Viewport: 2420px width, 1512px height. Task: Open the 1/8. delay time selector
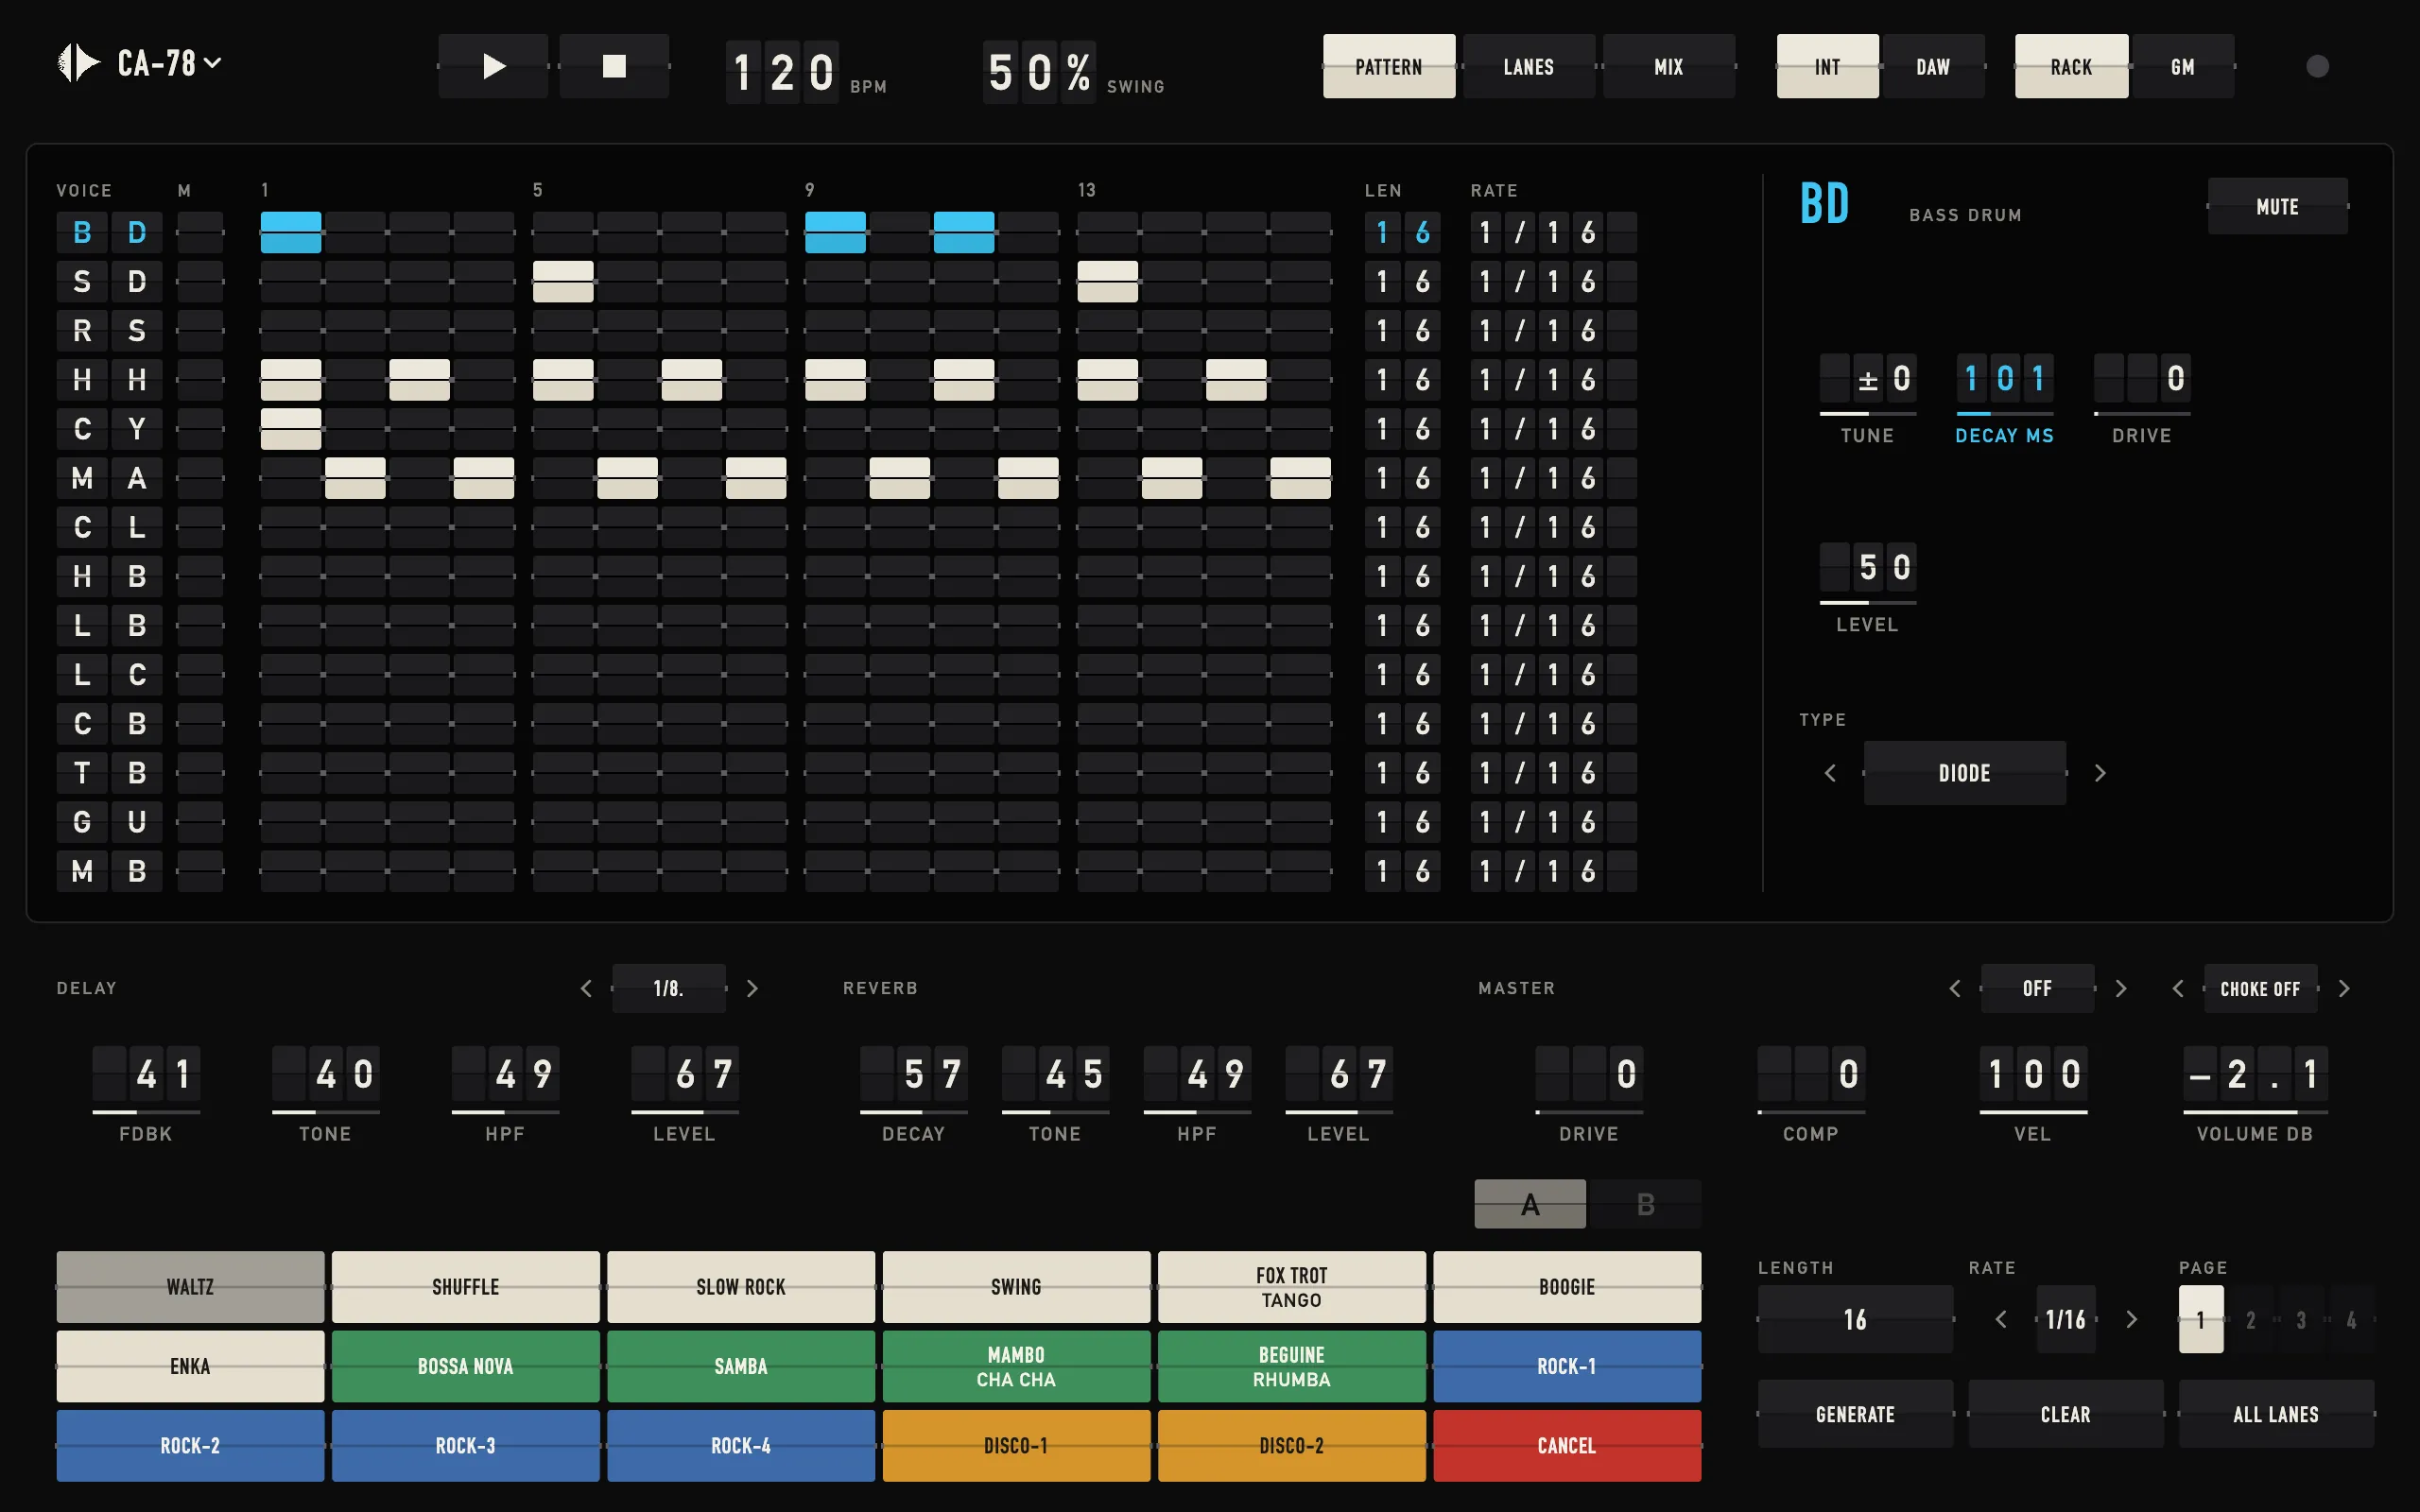click(x=669, y=988)
